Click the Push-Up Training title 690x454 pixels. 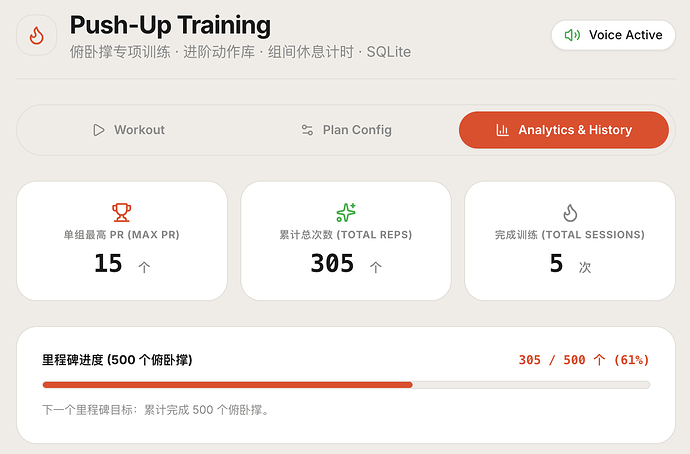170,25
